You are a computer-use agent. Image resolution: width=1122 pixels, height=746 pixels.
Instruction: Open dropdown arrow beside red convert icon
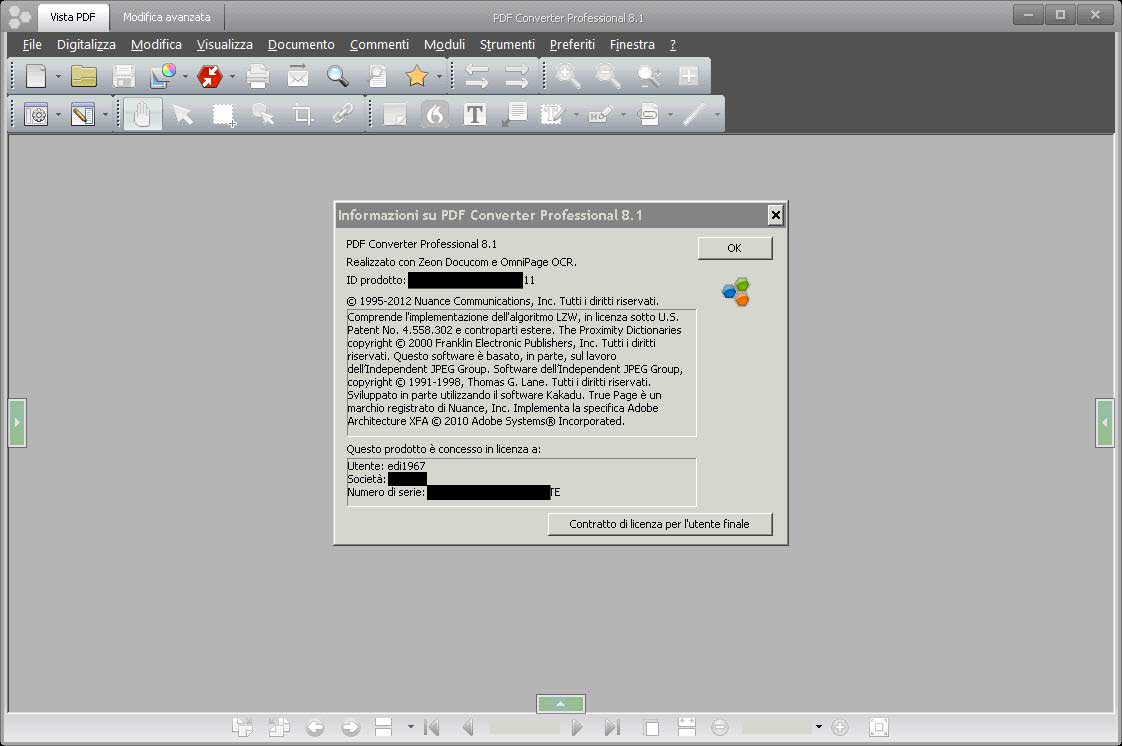click(232, 76)
